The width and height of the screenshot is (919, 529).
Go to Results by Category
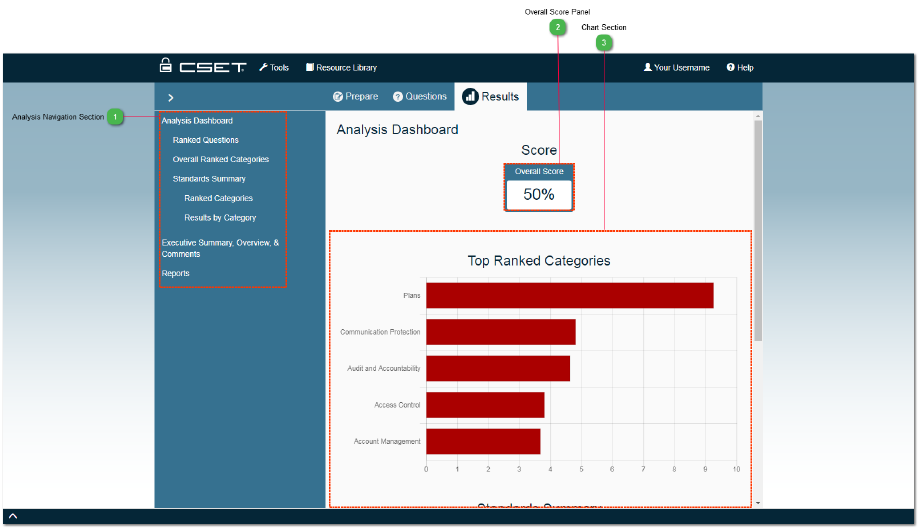point(220,217)
